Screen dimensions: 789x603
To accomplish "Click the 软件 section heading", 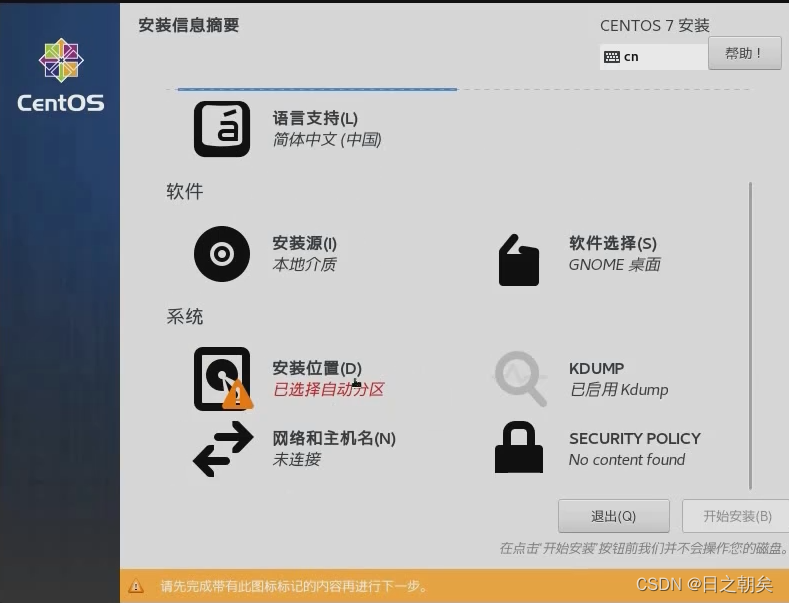I will [185, 191].
